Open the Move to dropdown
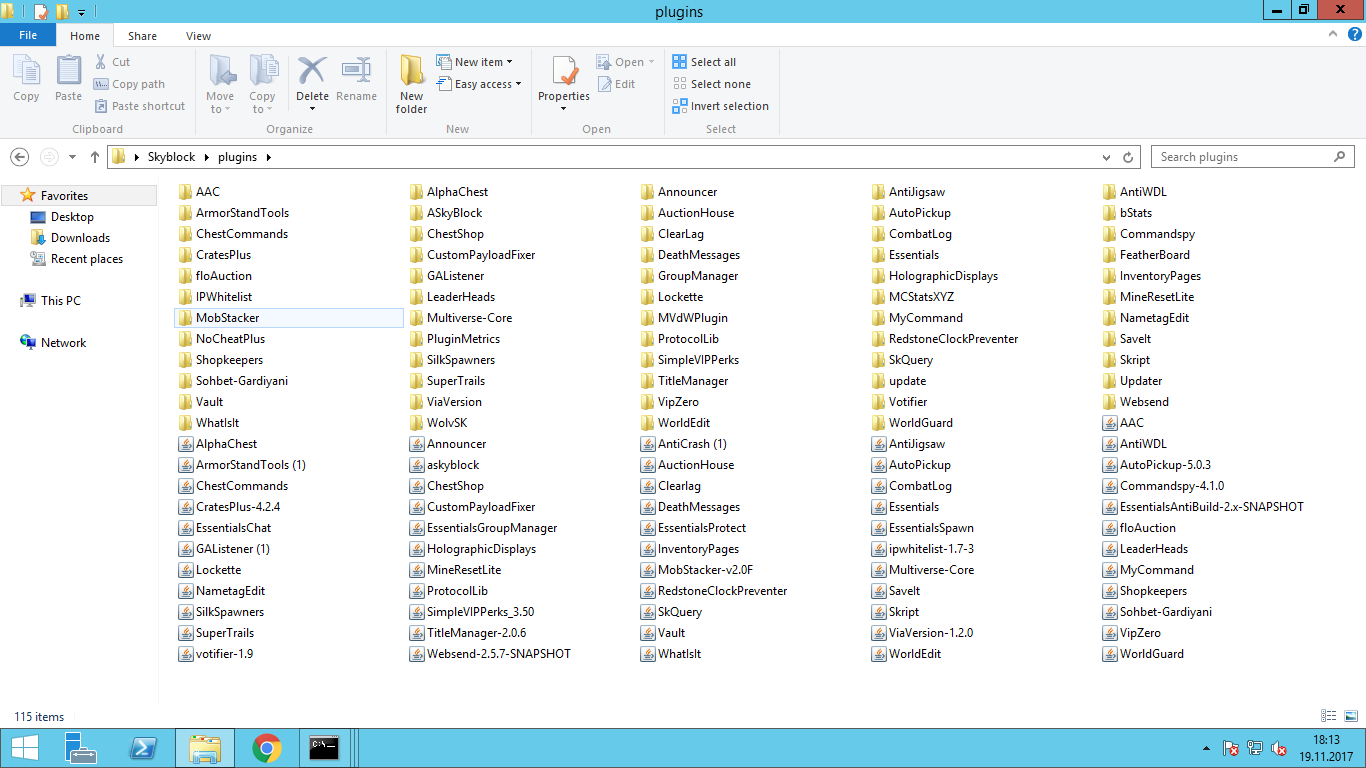This screenshot has width=1366, height=768. (x=220, y=103)
